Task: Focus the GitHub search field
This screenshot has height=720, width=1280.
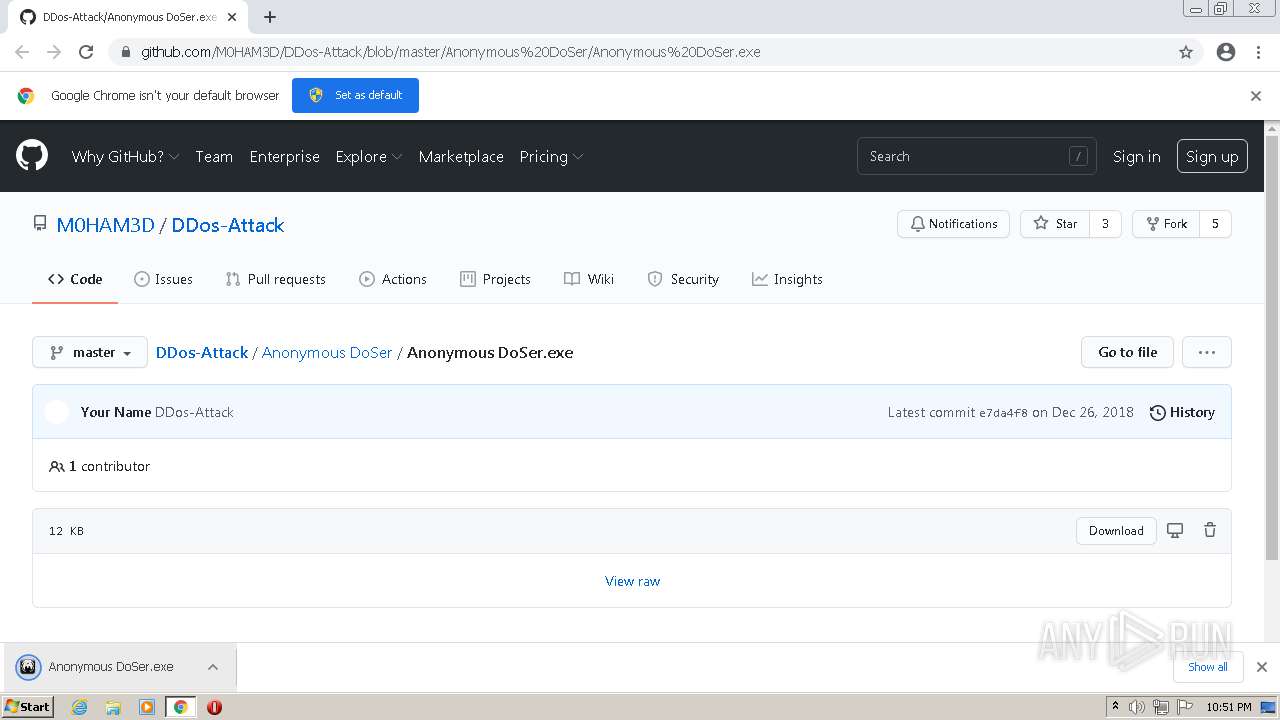Action: (x=976, y=156)
